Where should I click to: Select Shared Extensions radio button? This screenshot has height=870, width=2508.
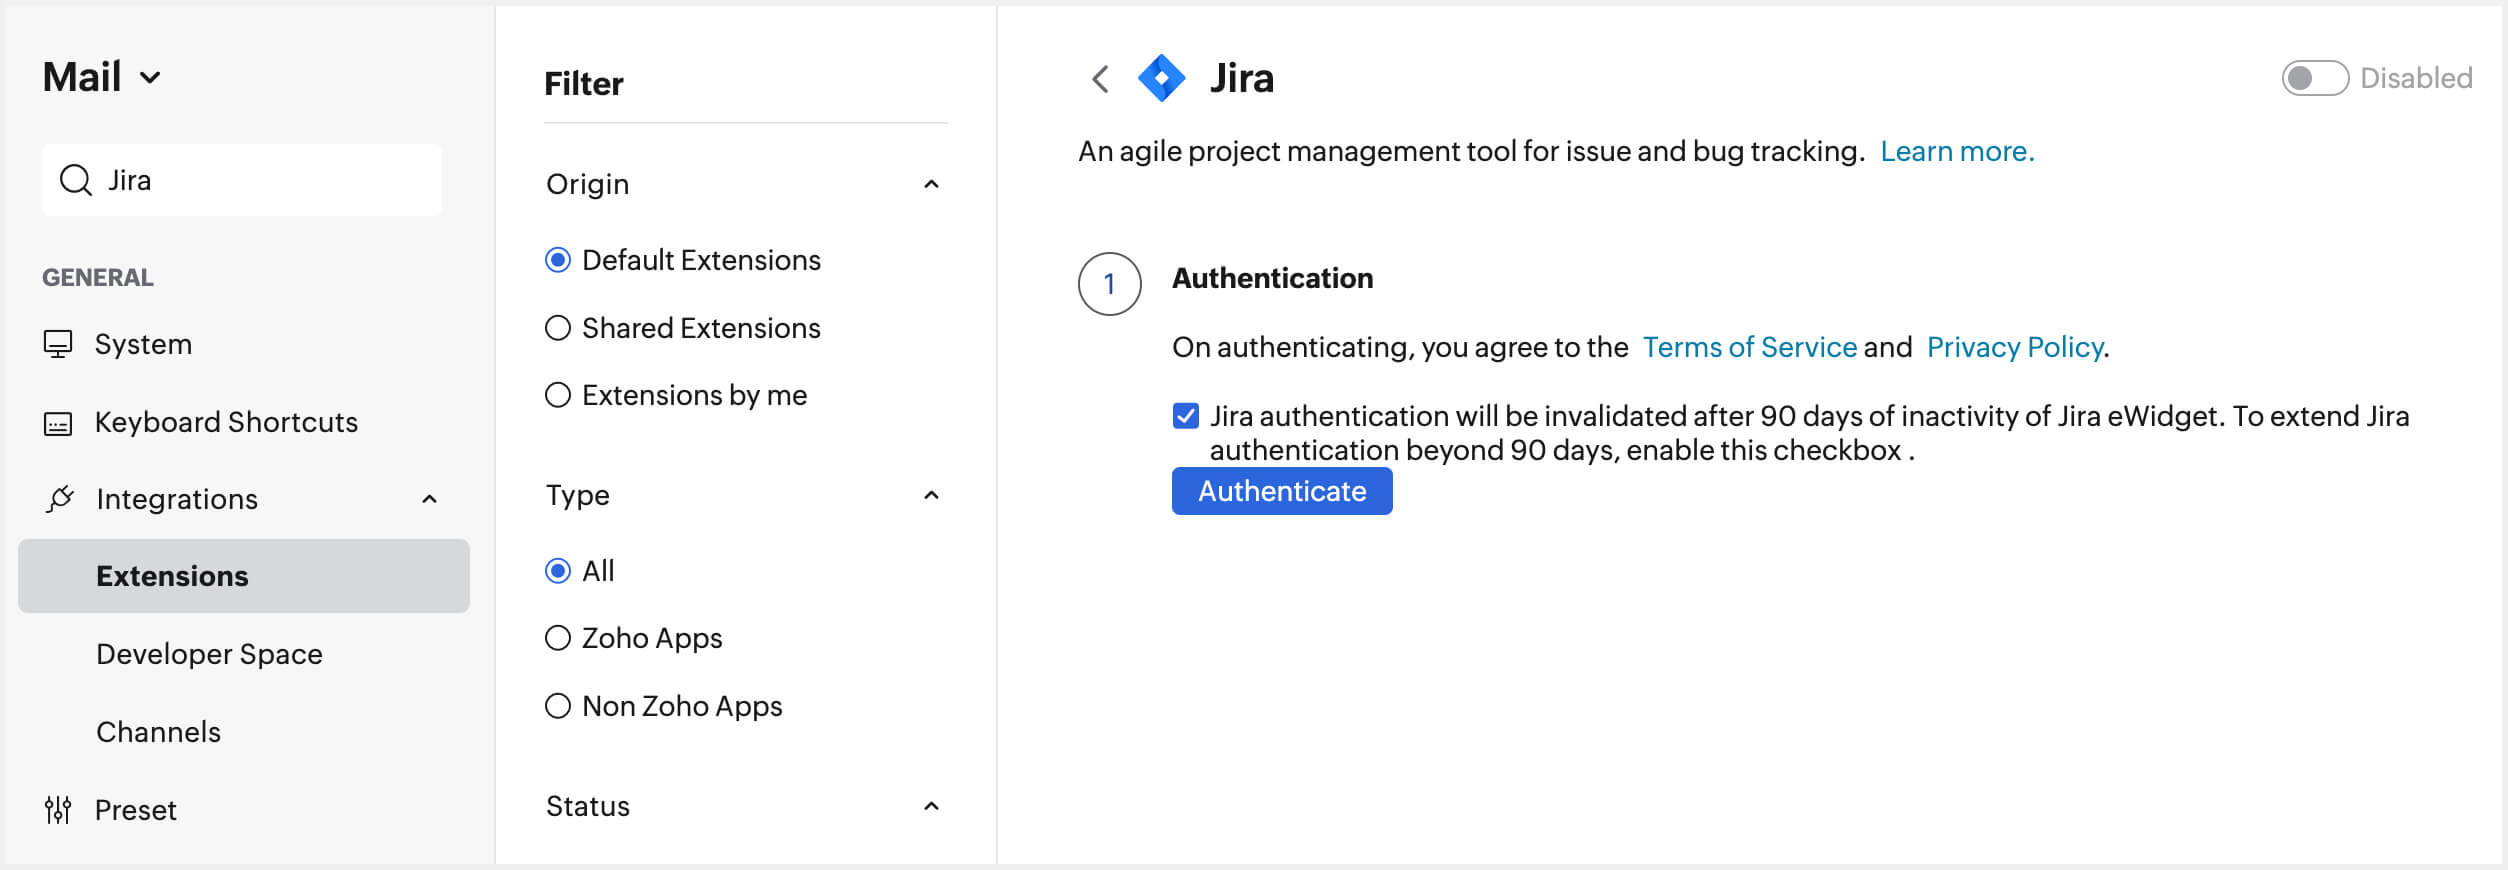[558, 328]
